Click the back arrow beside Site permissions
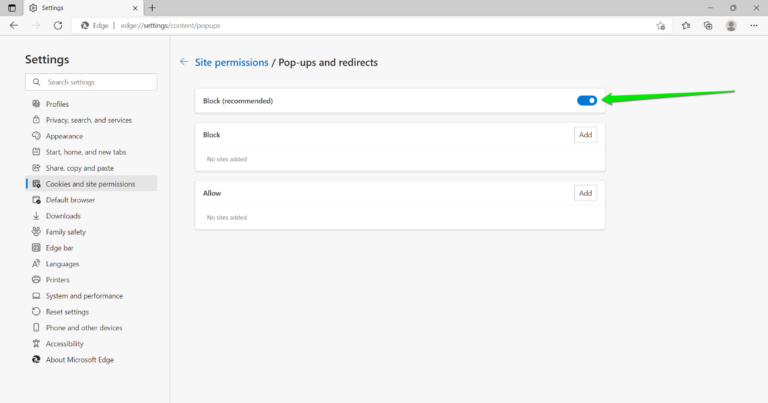Screen dimensions: 768x403 (x=183, y=62)
